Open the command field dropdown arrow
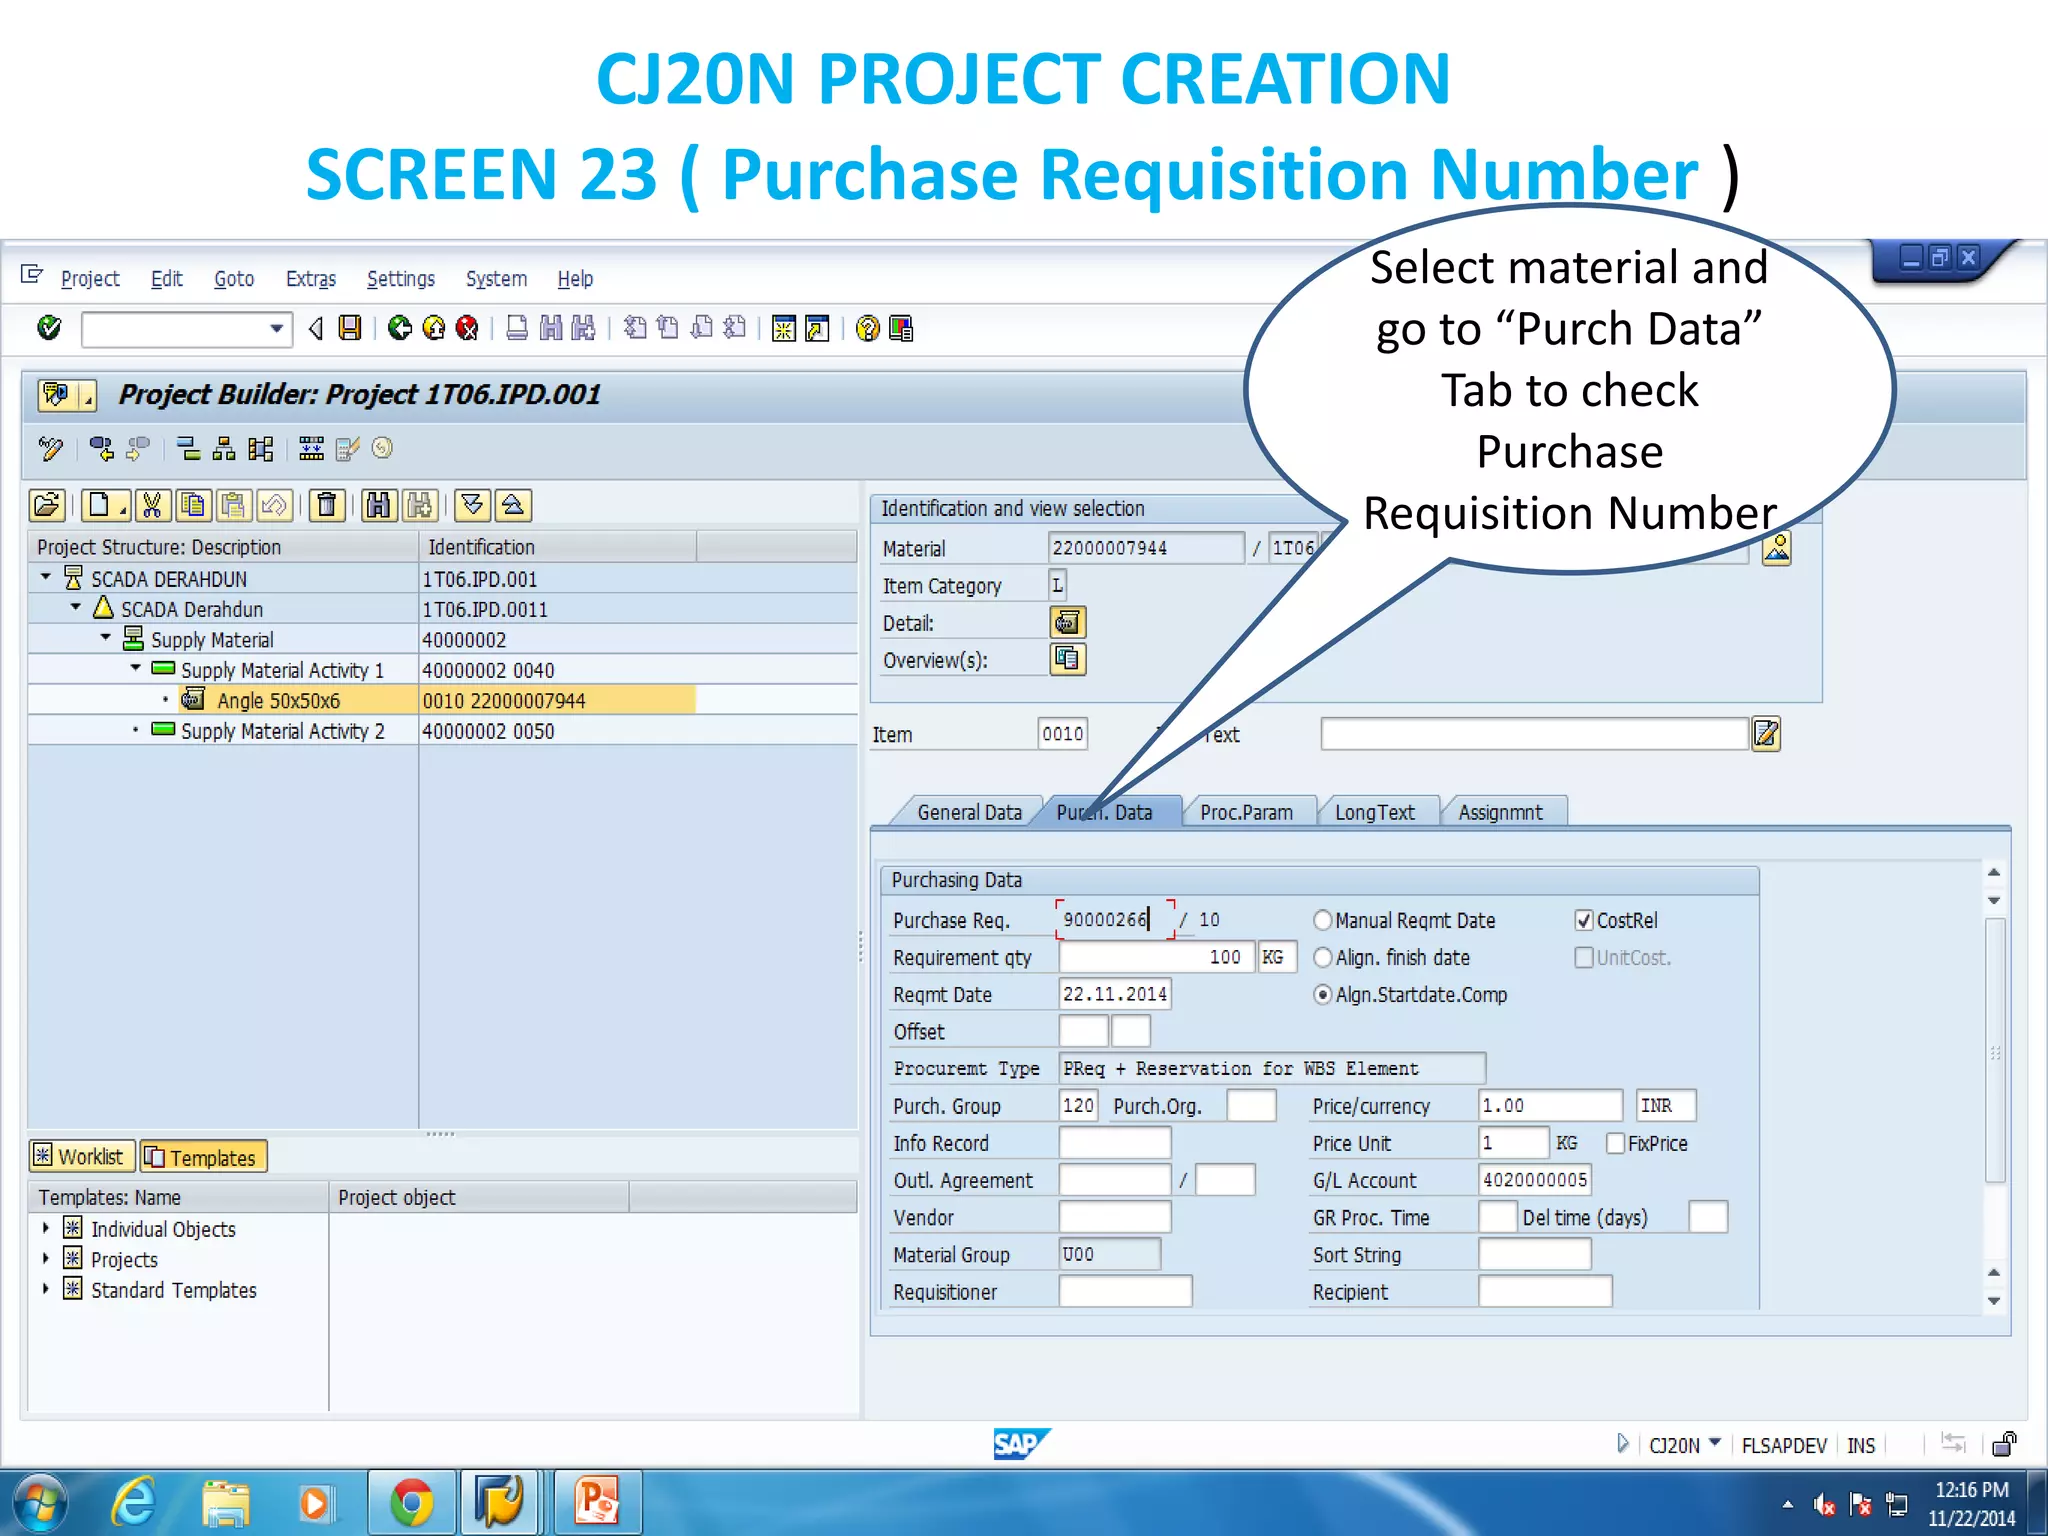2048x1536 pixels. point(277,328)
